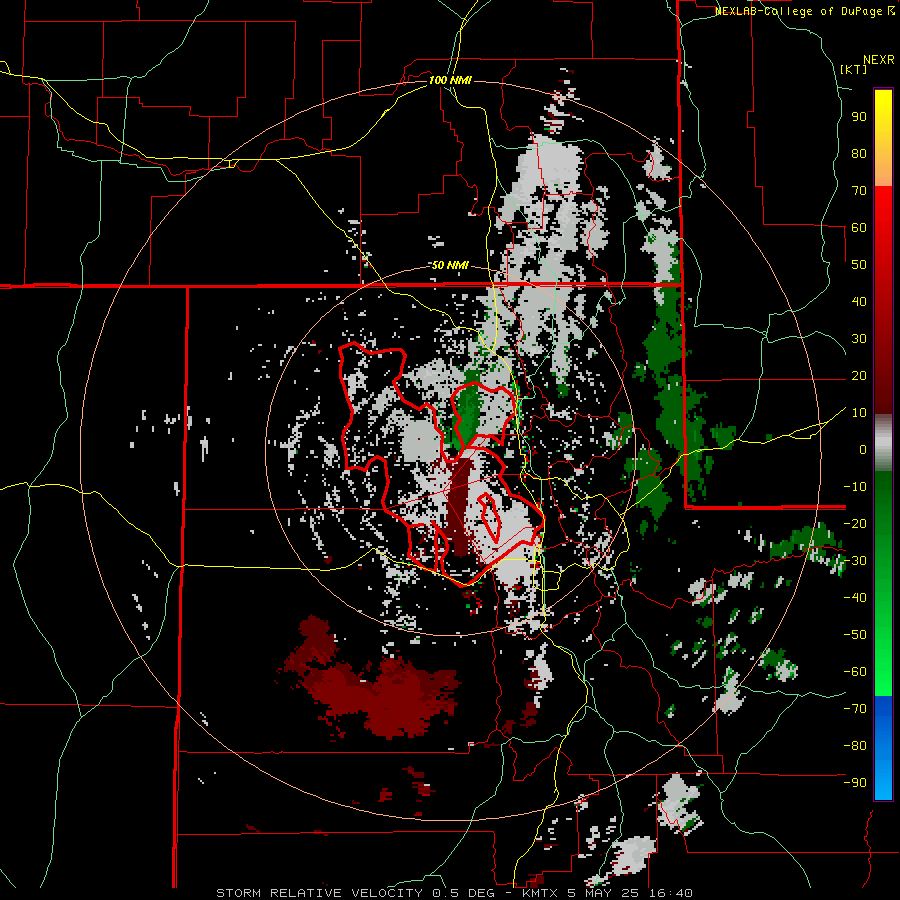Click the -40 value on the velocity scale

(855, 598)
